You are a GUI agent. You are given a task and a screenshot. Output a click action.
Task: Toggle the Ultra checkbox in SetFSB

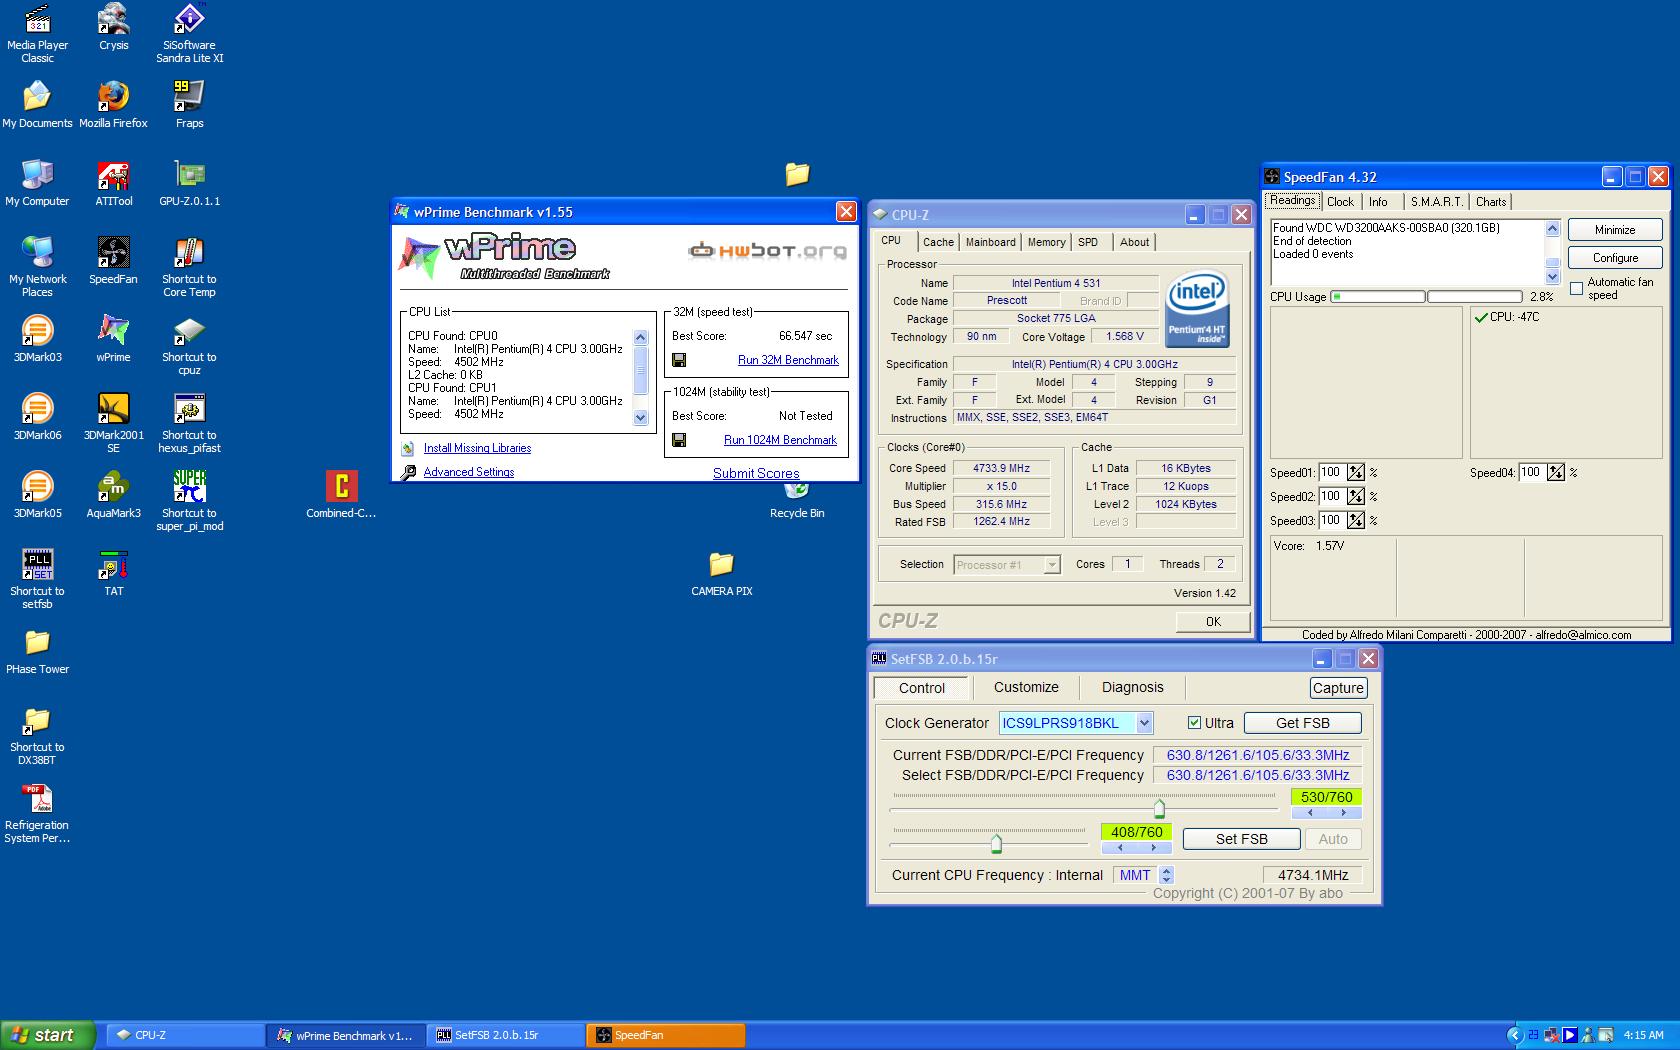tap(1194, 723)
